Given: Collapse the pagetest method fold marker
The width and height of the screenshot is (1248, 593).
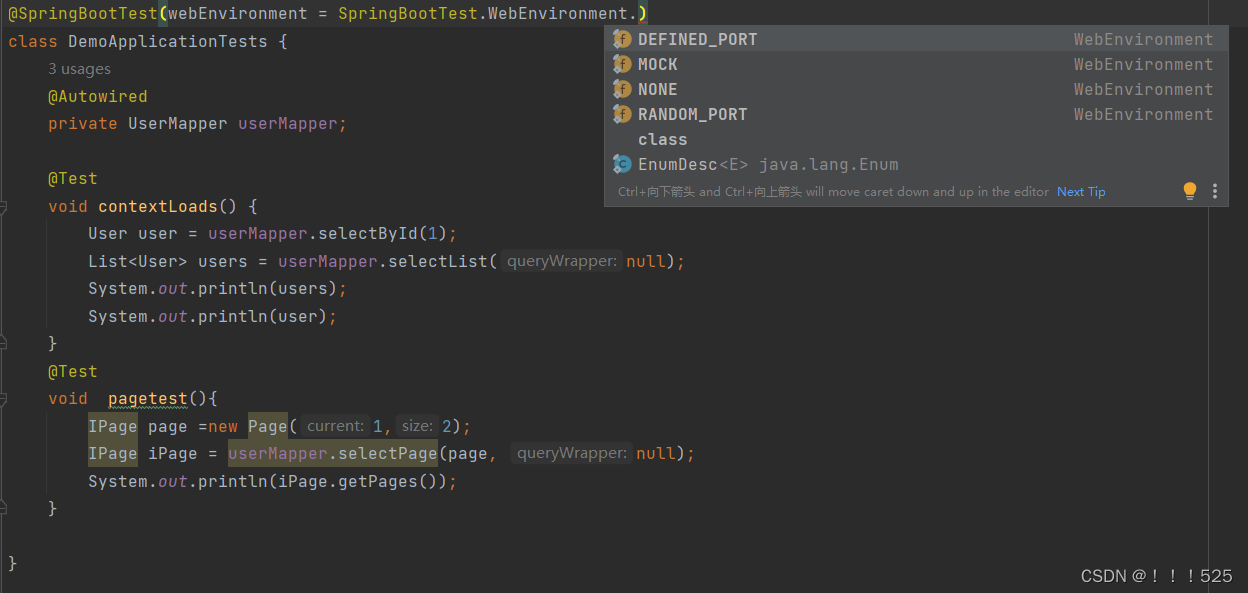Looking at the screenshot, I should 3,399.
